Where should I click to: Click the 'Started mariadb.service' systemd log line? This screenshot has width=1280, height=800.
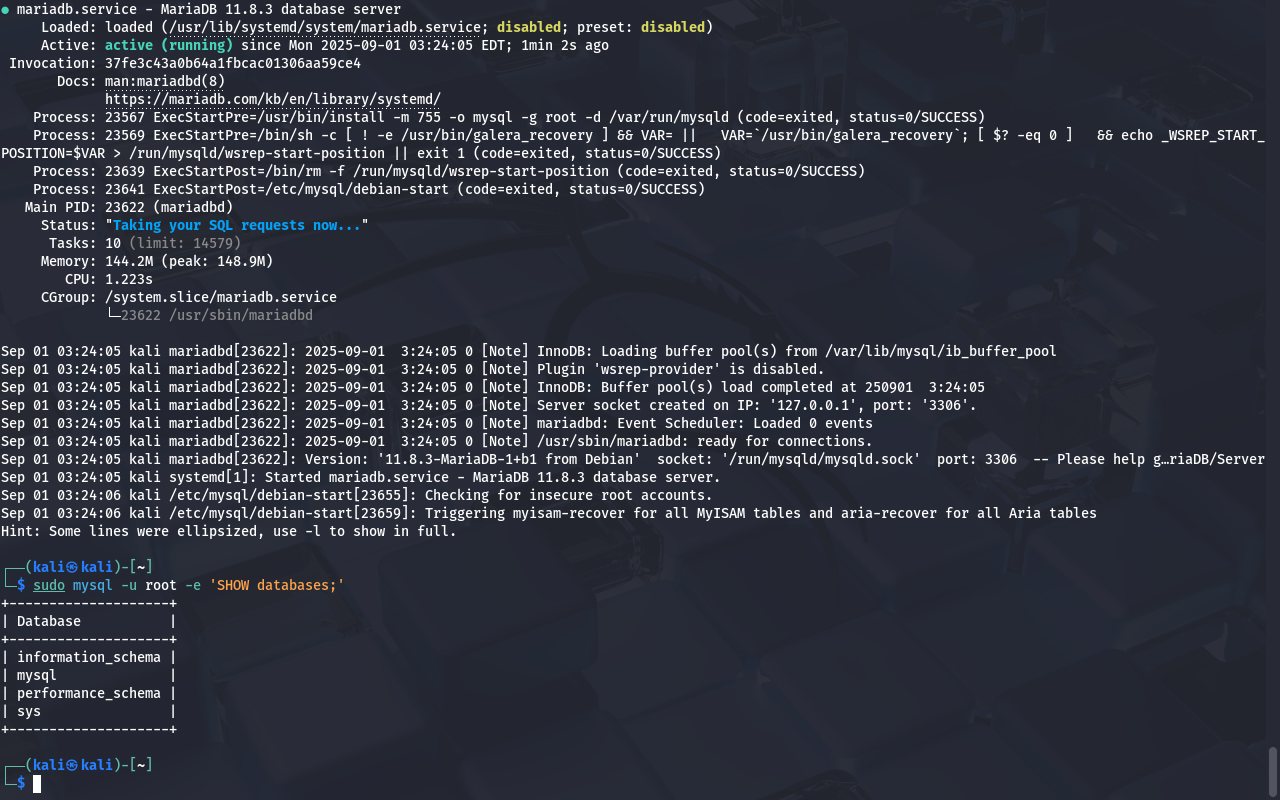pos(361,477)
